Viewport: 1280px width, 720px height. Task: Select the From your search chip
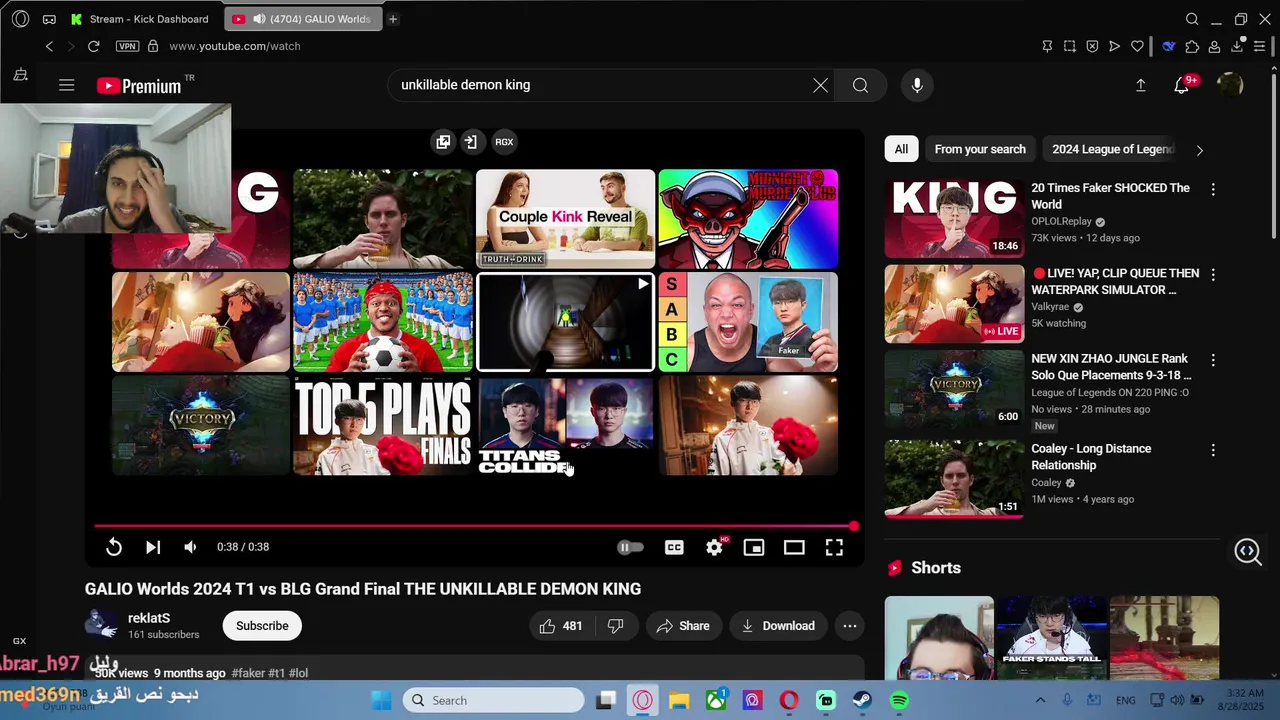[980, 149]
